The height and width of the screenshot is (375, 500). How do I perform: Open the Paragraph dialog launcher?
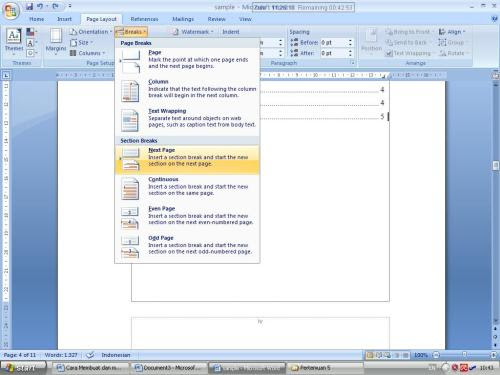point(352,63)
